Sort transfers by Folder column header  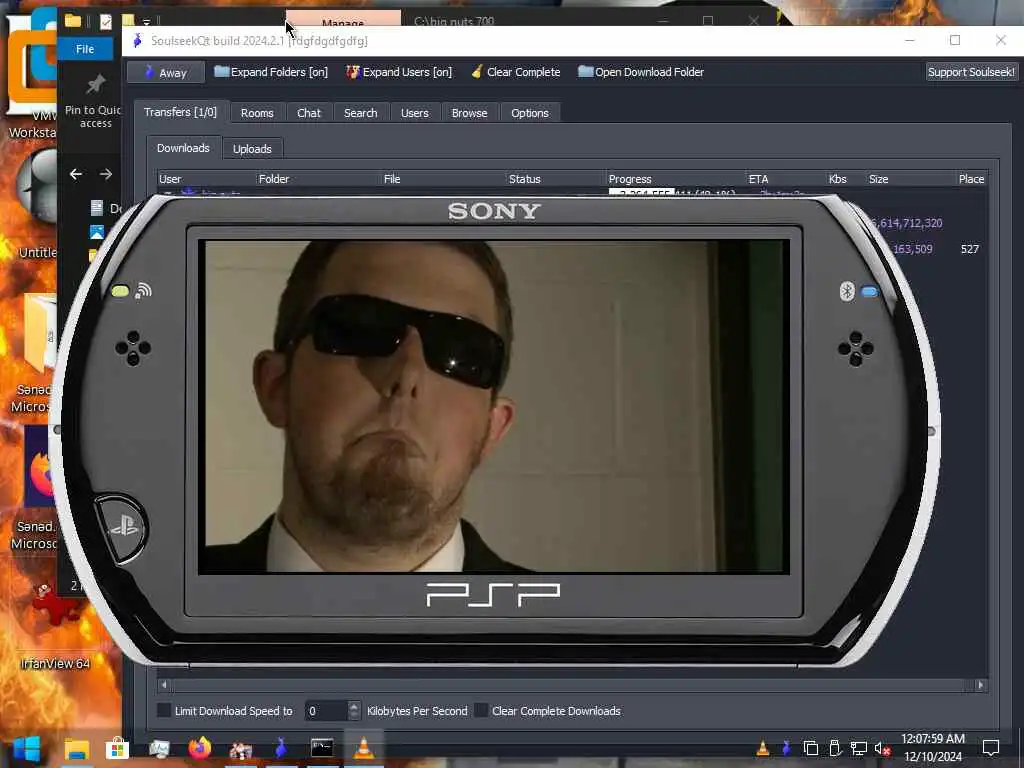[x=319, y=179]
